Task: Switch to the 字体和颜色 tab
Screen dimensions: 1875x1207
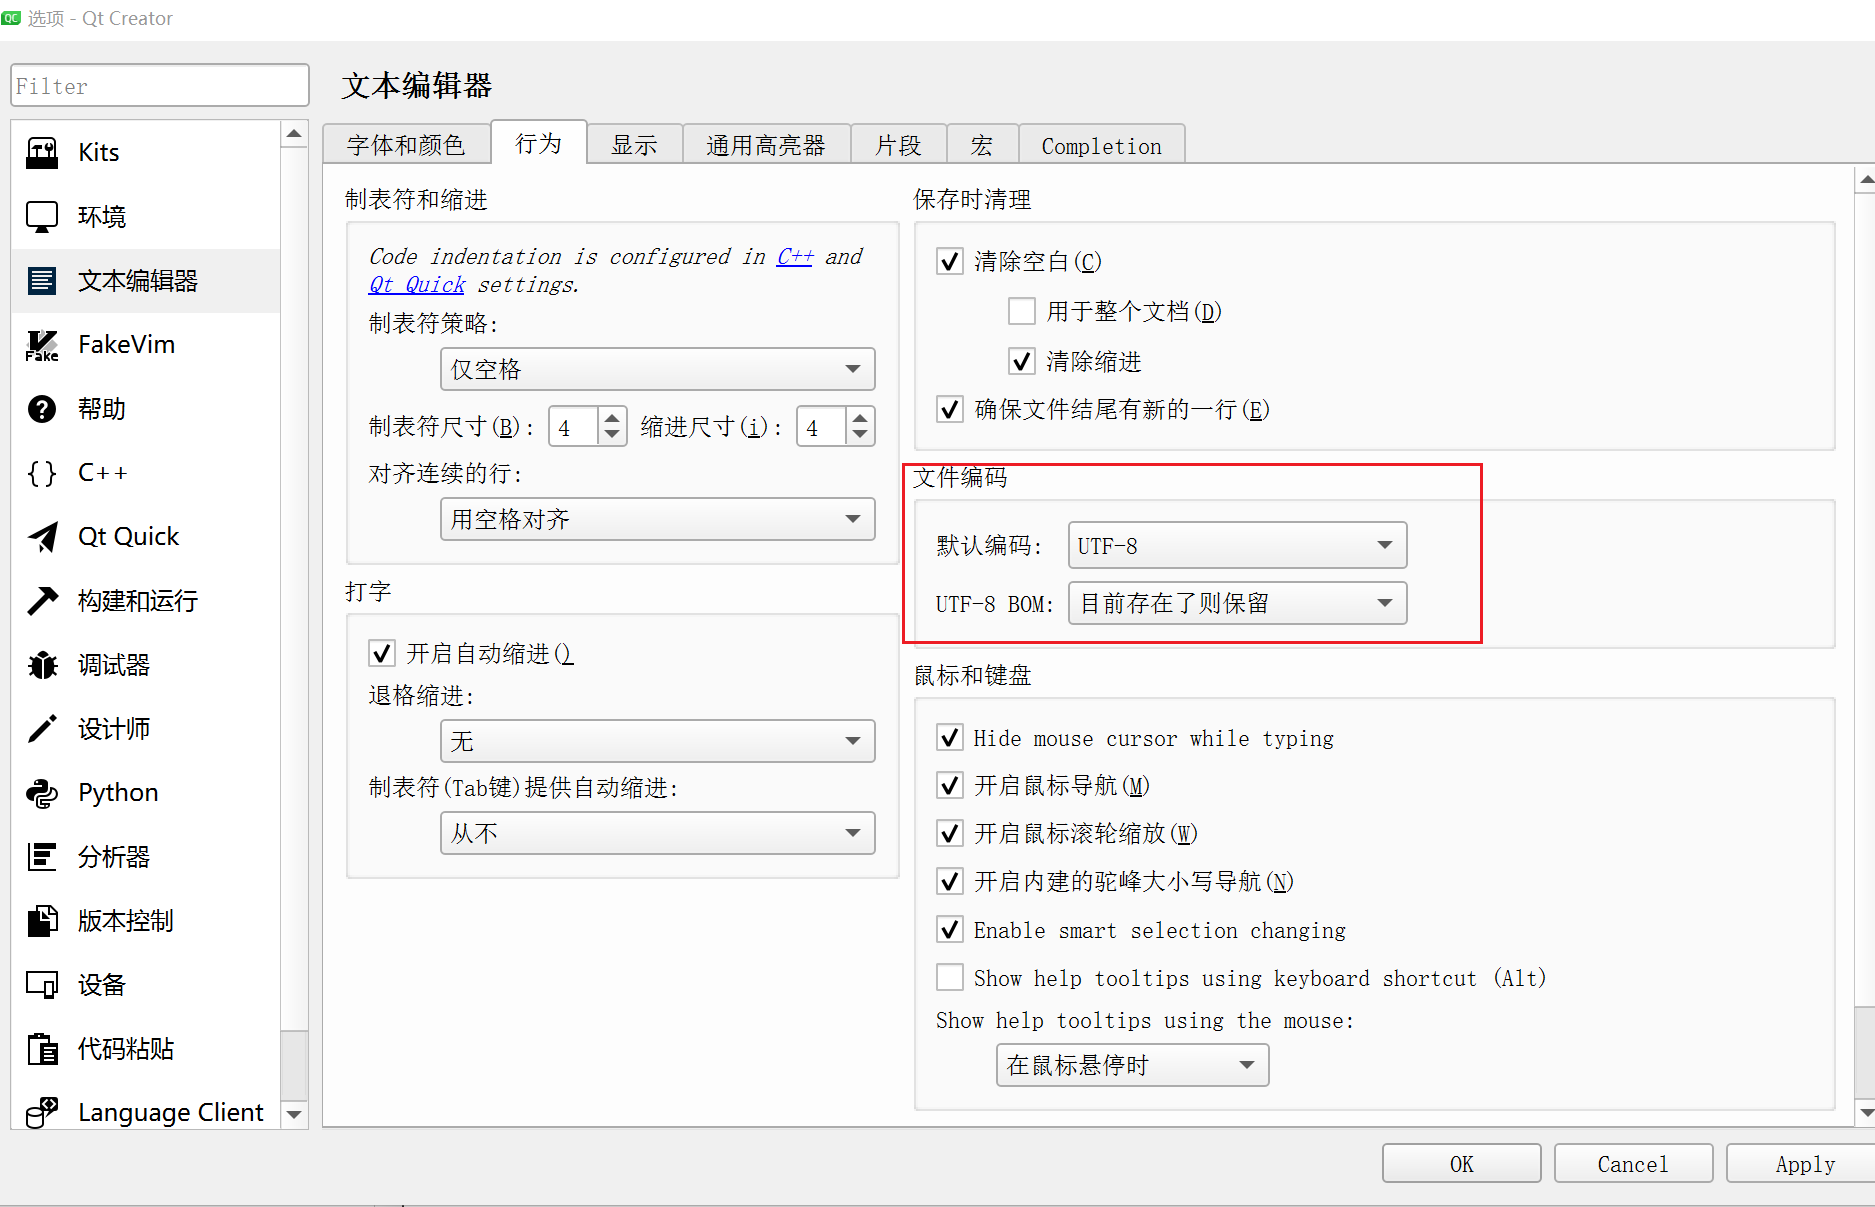Action: pyautogui.click(x=405, y=144)
